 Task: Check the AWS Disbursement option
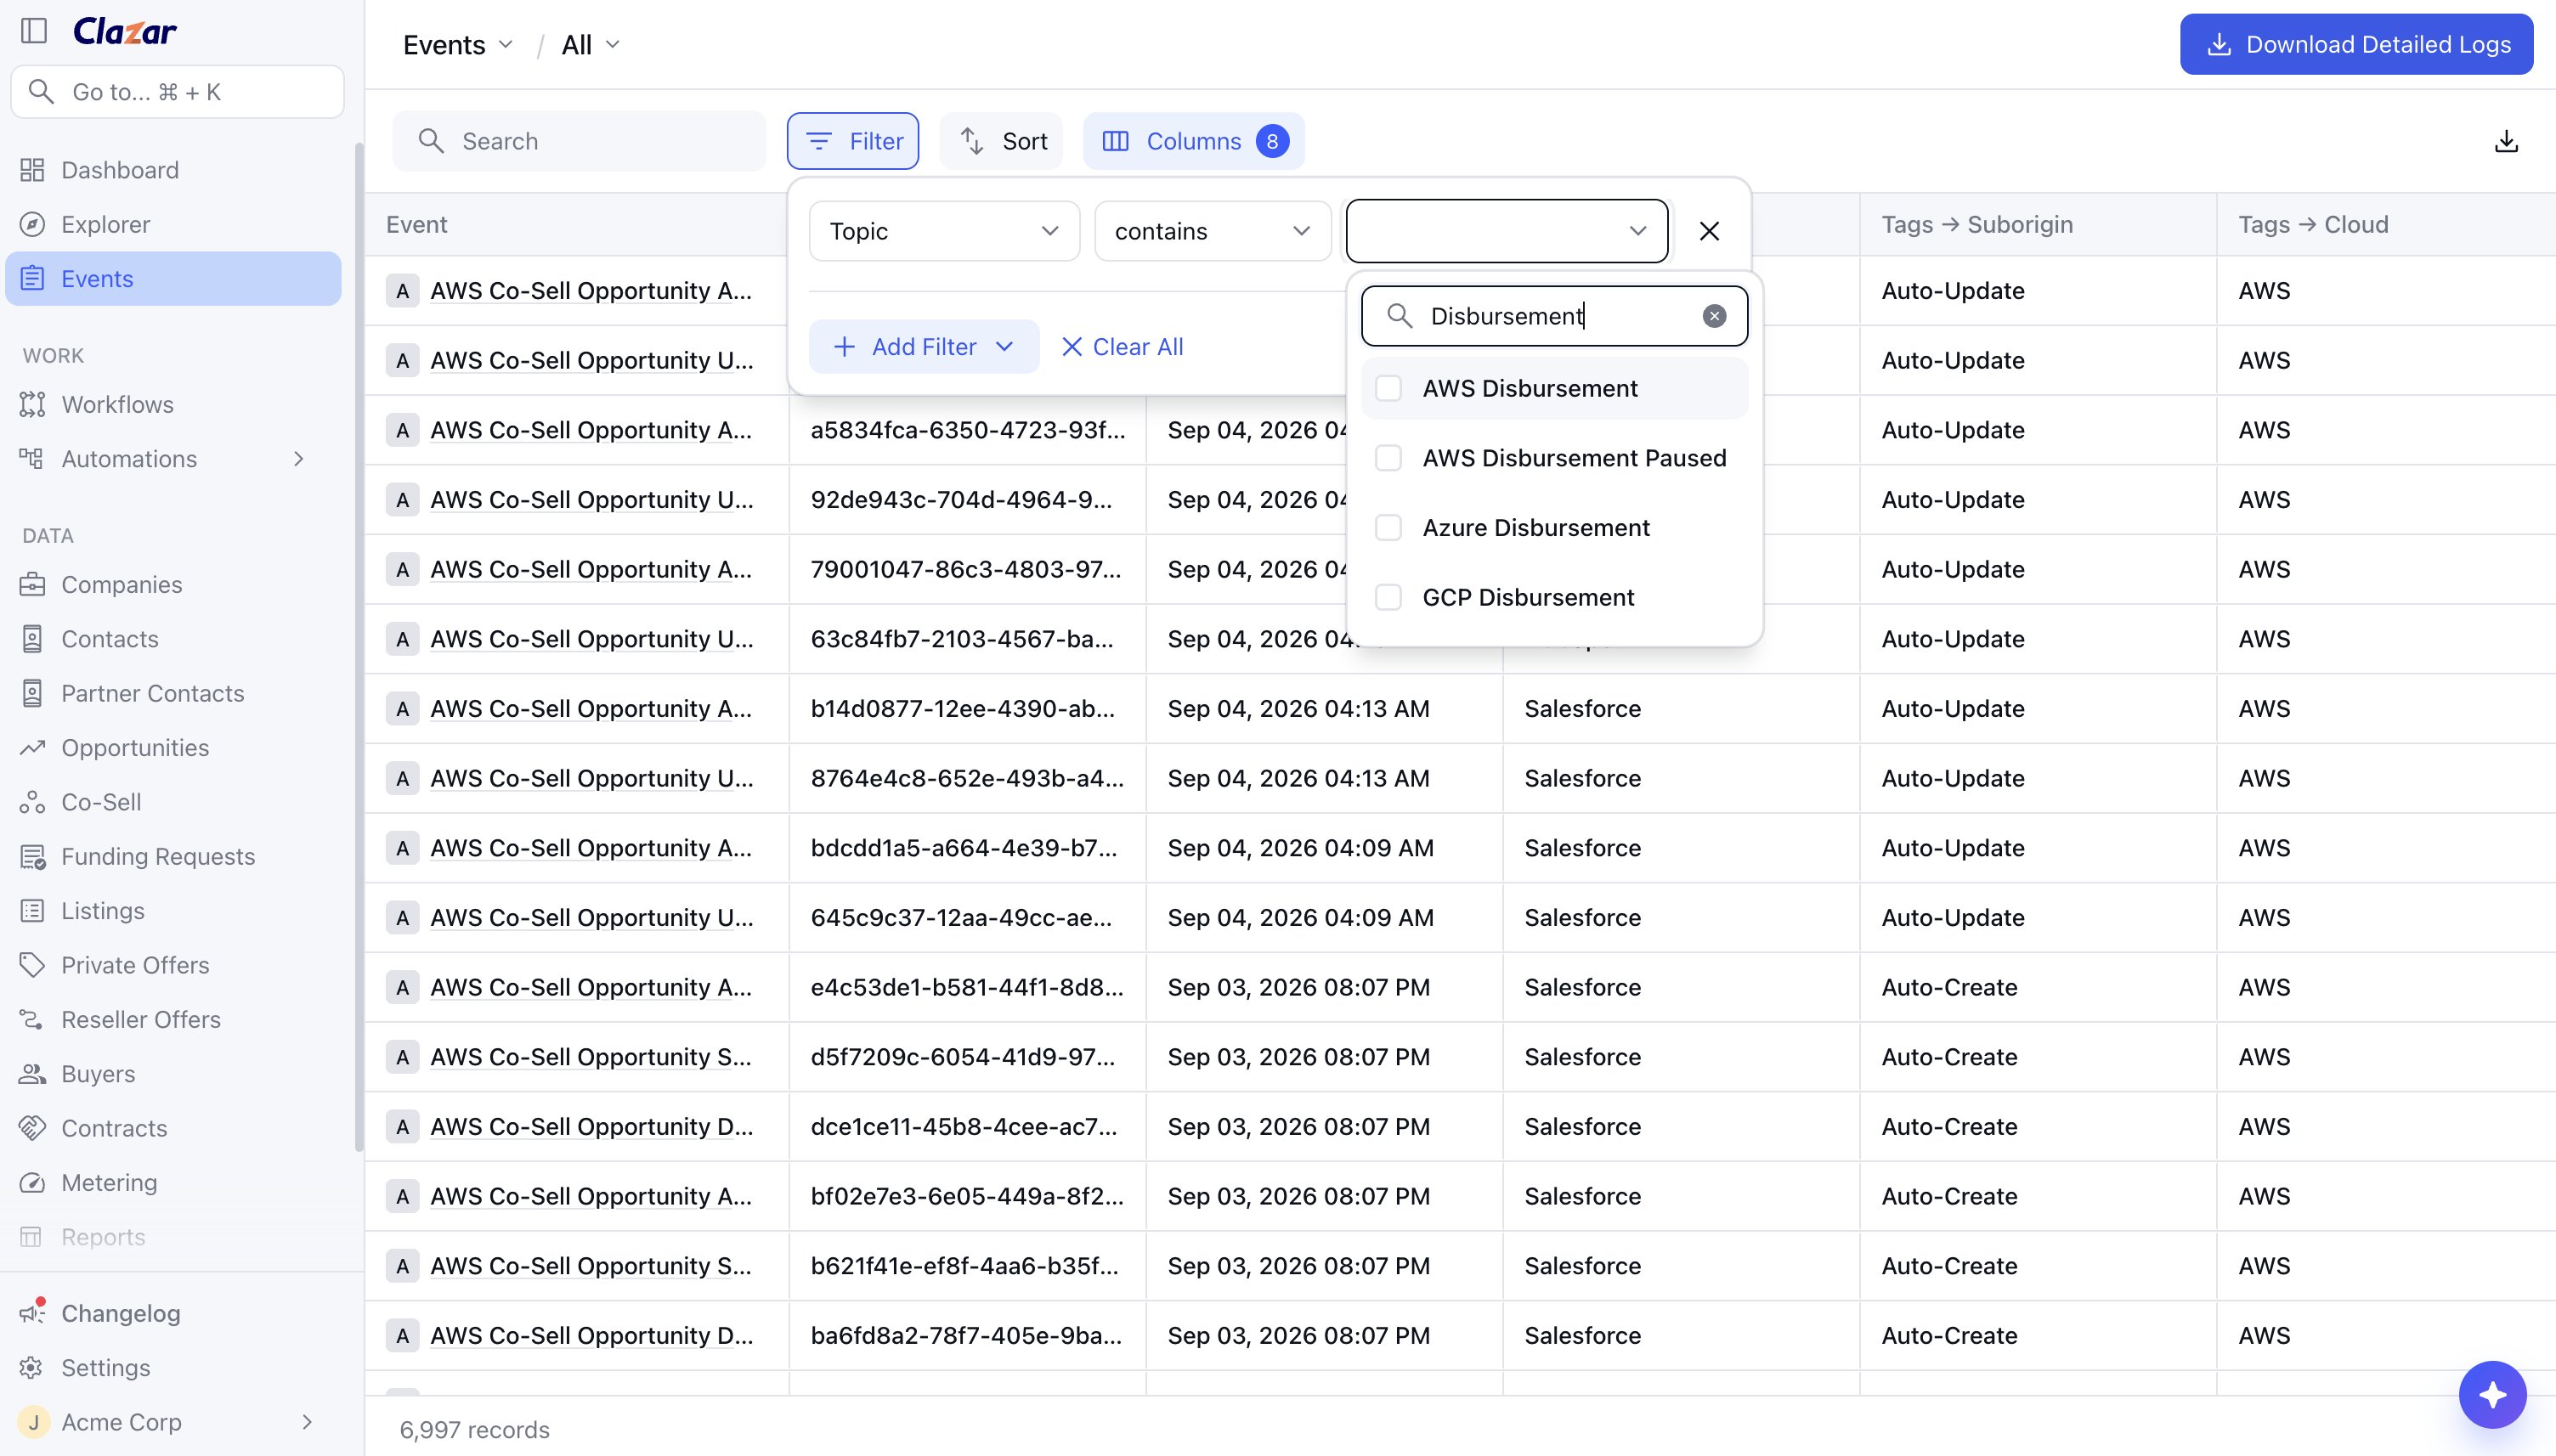(1389, 388)
